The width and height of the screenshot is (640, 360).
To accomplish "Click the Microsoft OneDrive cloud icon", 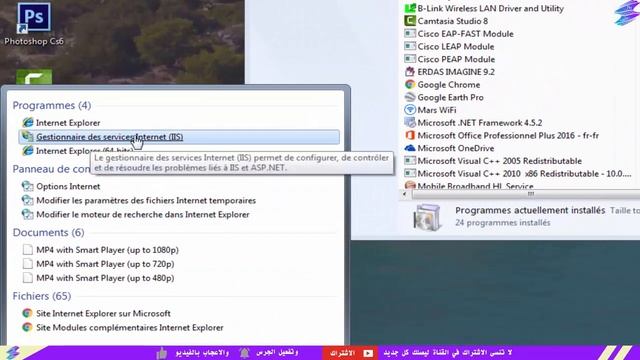I will pyautogui.click(x=410, y=148).
